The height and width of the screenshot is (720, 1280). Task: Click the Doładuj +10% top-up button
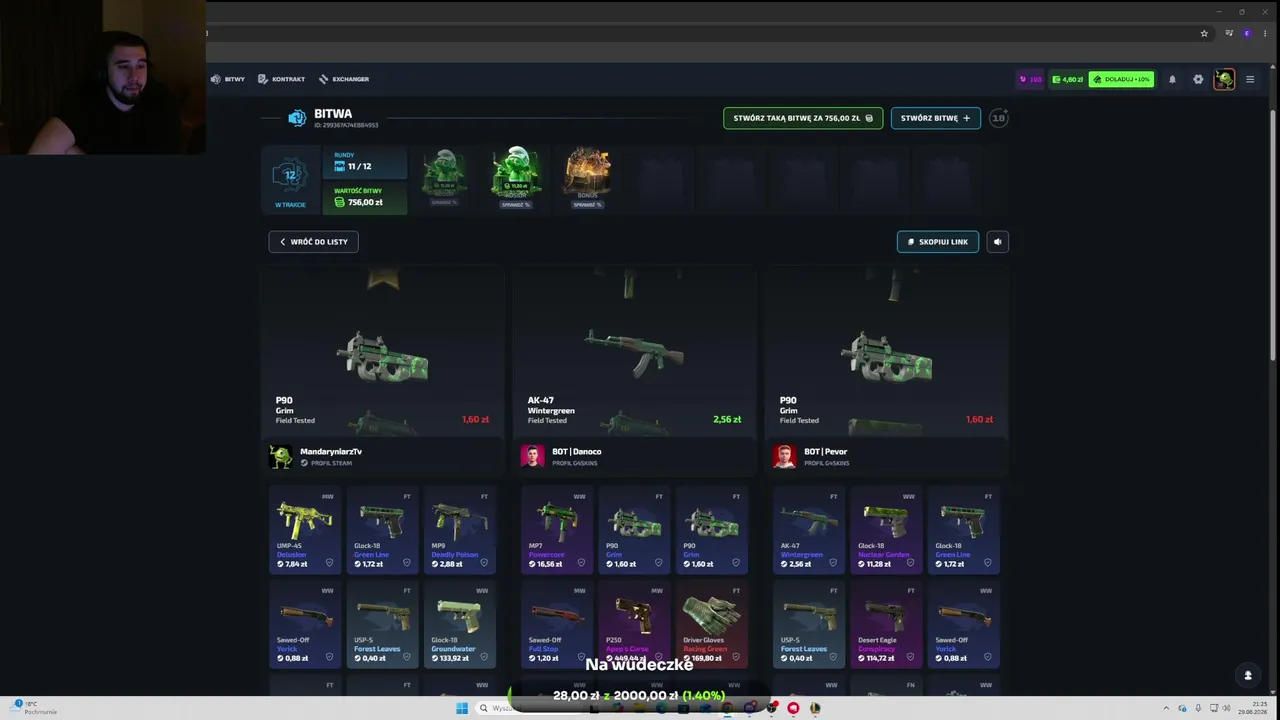coord(1121,79)
